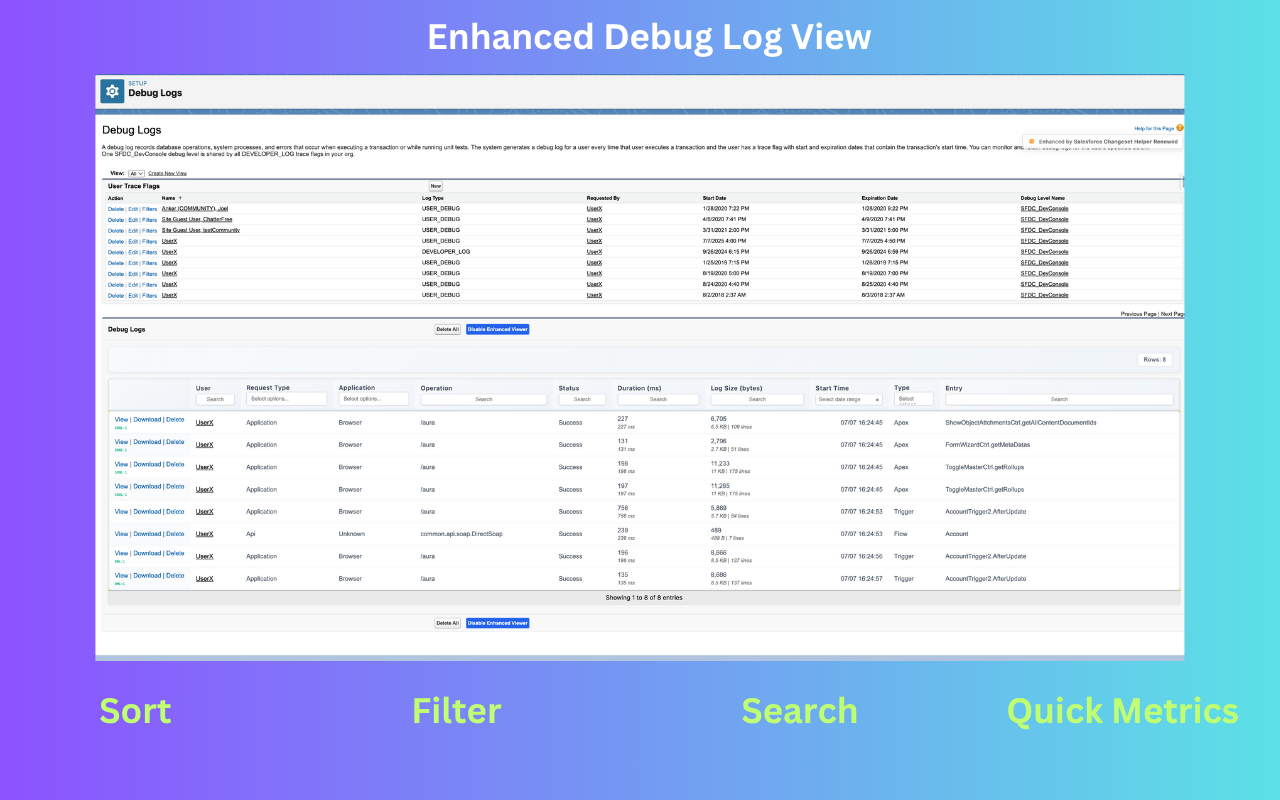Open the Application Select options filter
This screenshot has height=800, width=1280.
374,399
